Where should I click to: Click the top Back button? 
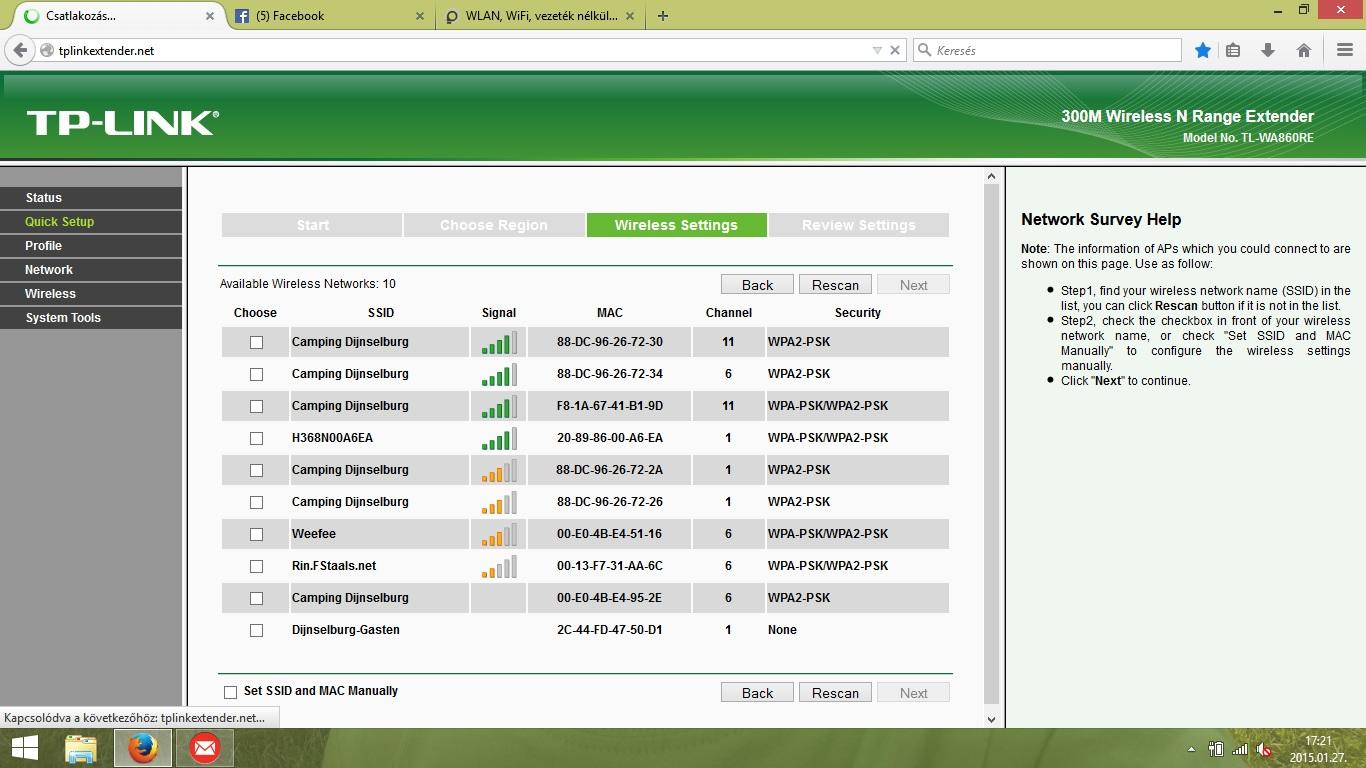[757, 285]
